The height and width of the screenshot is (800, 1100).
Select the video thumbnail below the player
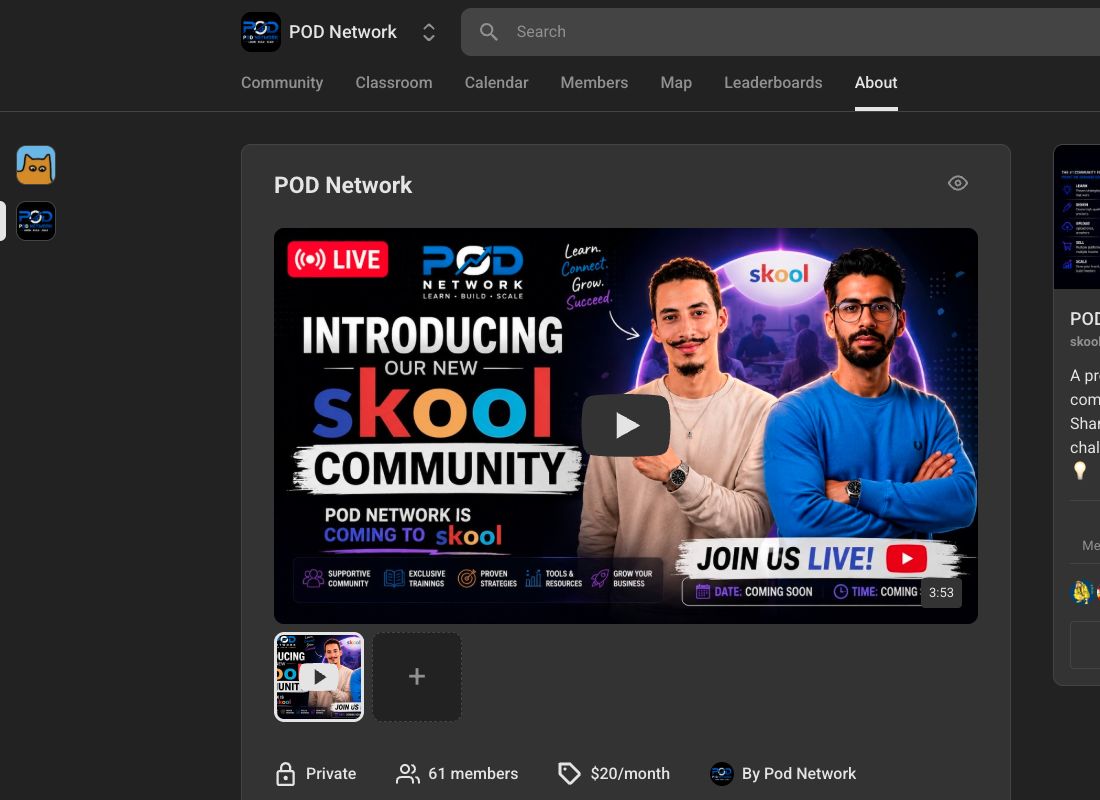(319, 676)
